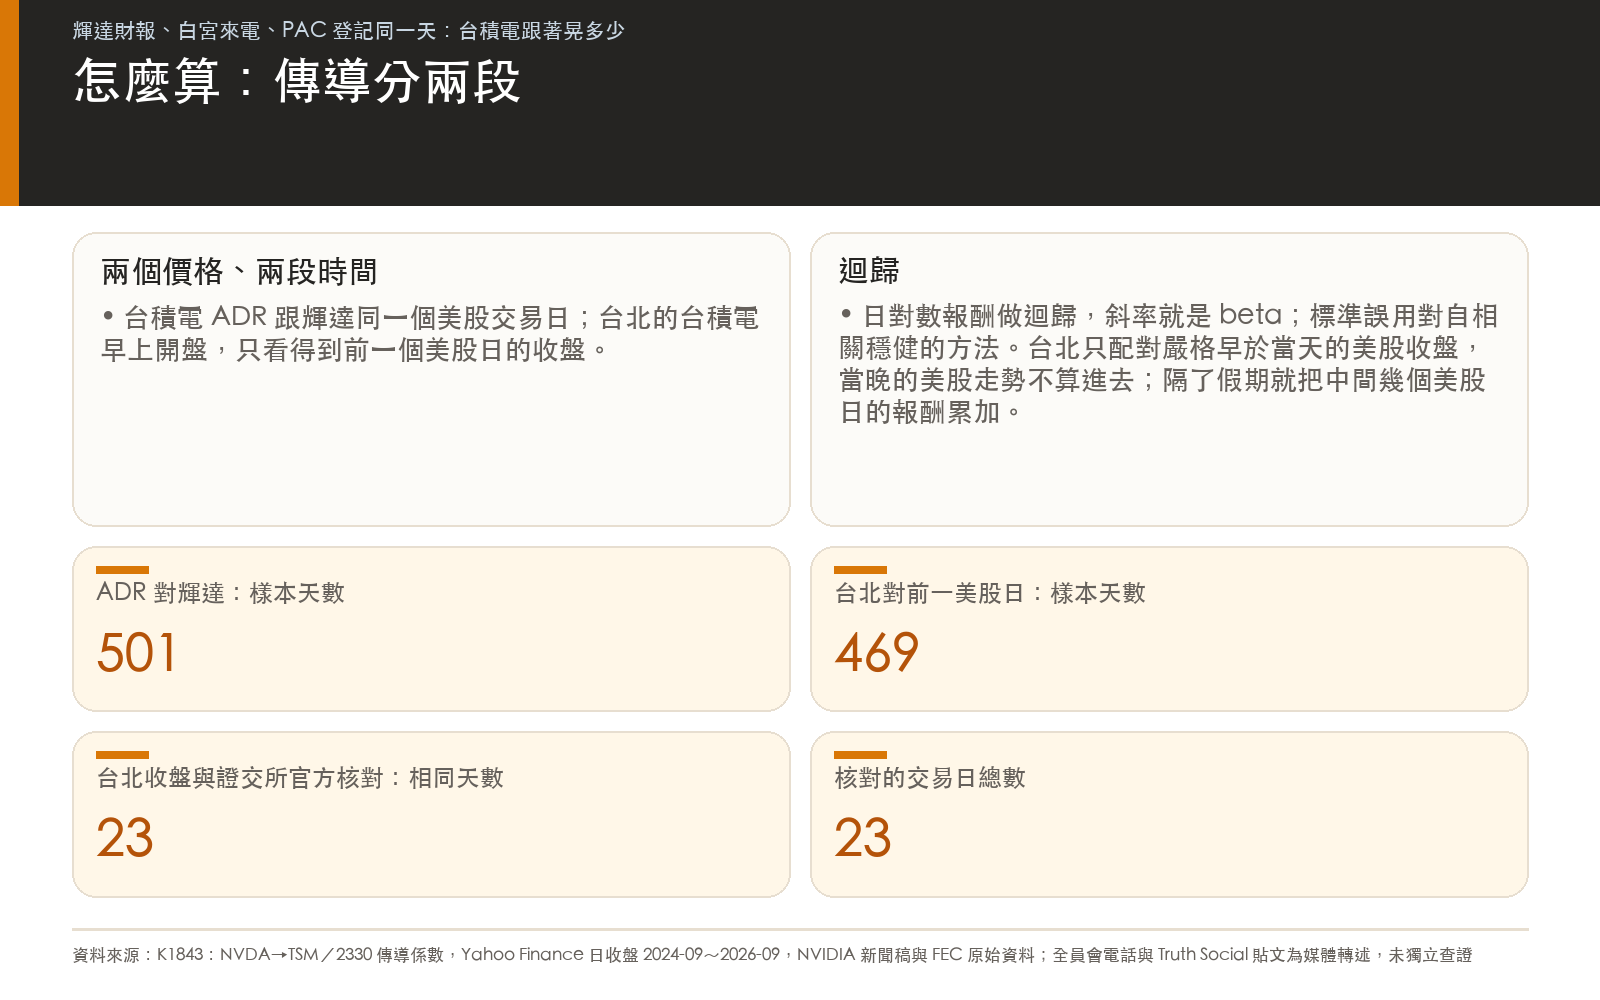
Task: Click the 資料來源 footnote at the bottom
Action: point(772,955)
